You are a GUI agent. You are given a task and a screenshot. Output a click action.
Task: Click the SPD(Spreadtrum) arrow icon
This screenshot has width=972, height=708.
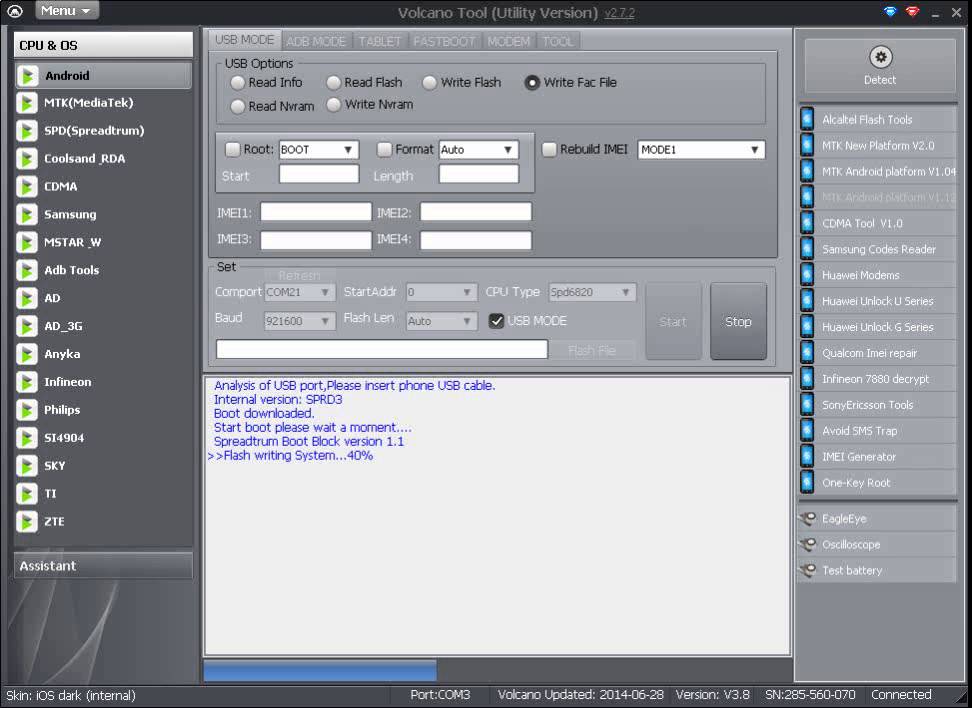[x=27, y=131]
